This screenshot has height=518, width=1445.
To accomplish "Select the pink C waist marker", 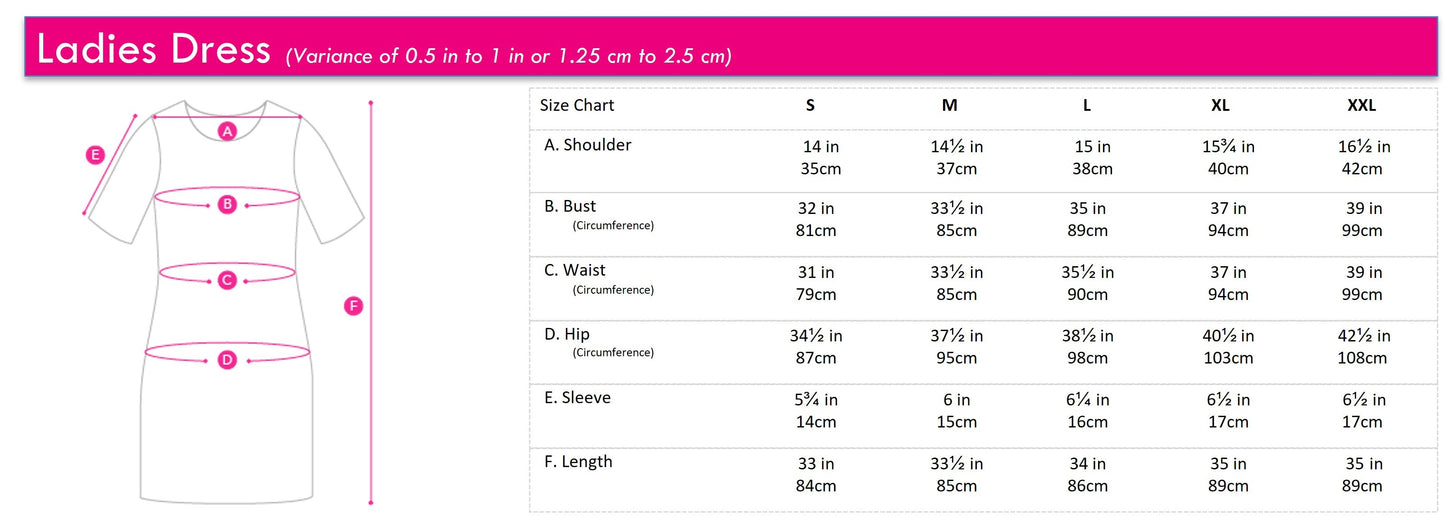I will pos(227,280).
